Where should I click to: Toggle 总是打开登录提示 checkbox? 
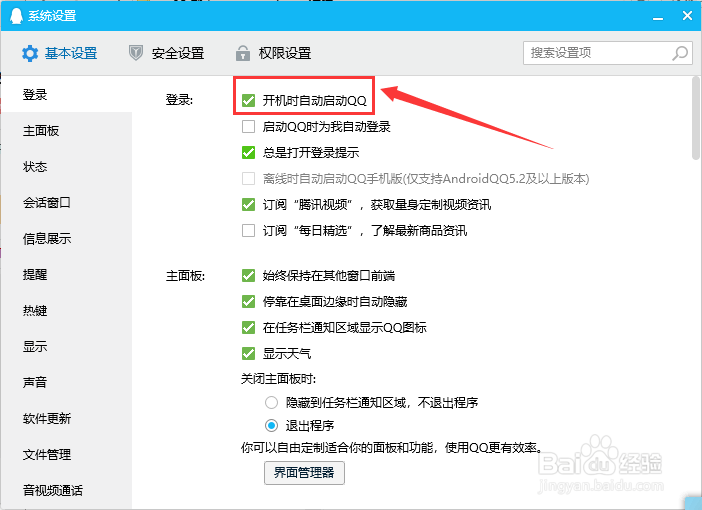click(x=248, y=152)
